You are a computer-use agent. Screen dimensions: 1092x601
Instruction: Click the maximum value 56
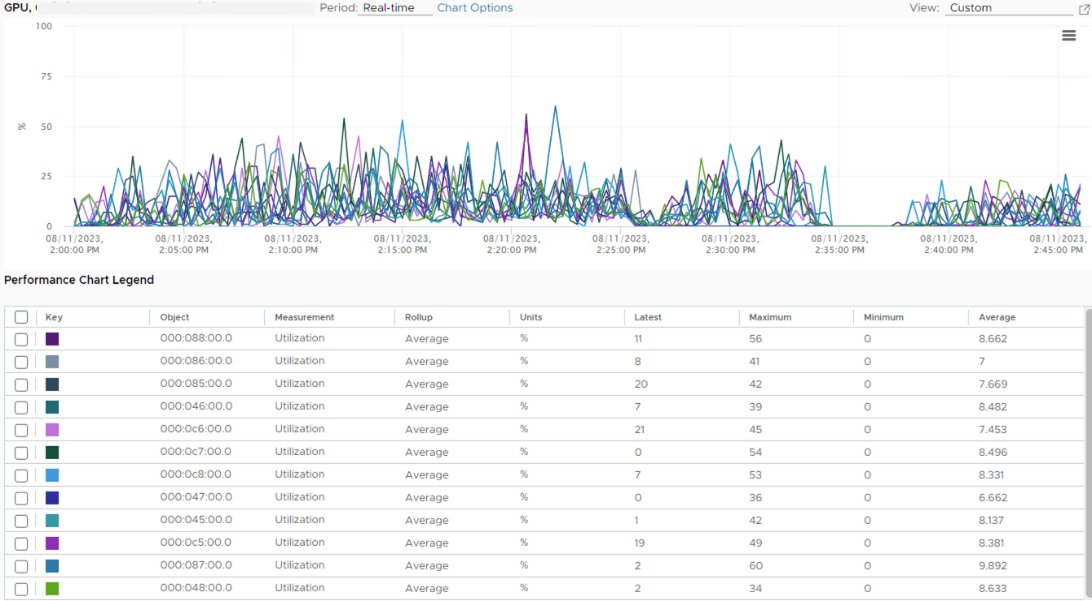pyautogui.click(x=756, y=338)
